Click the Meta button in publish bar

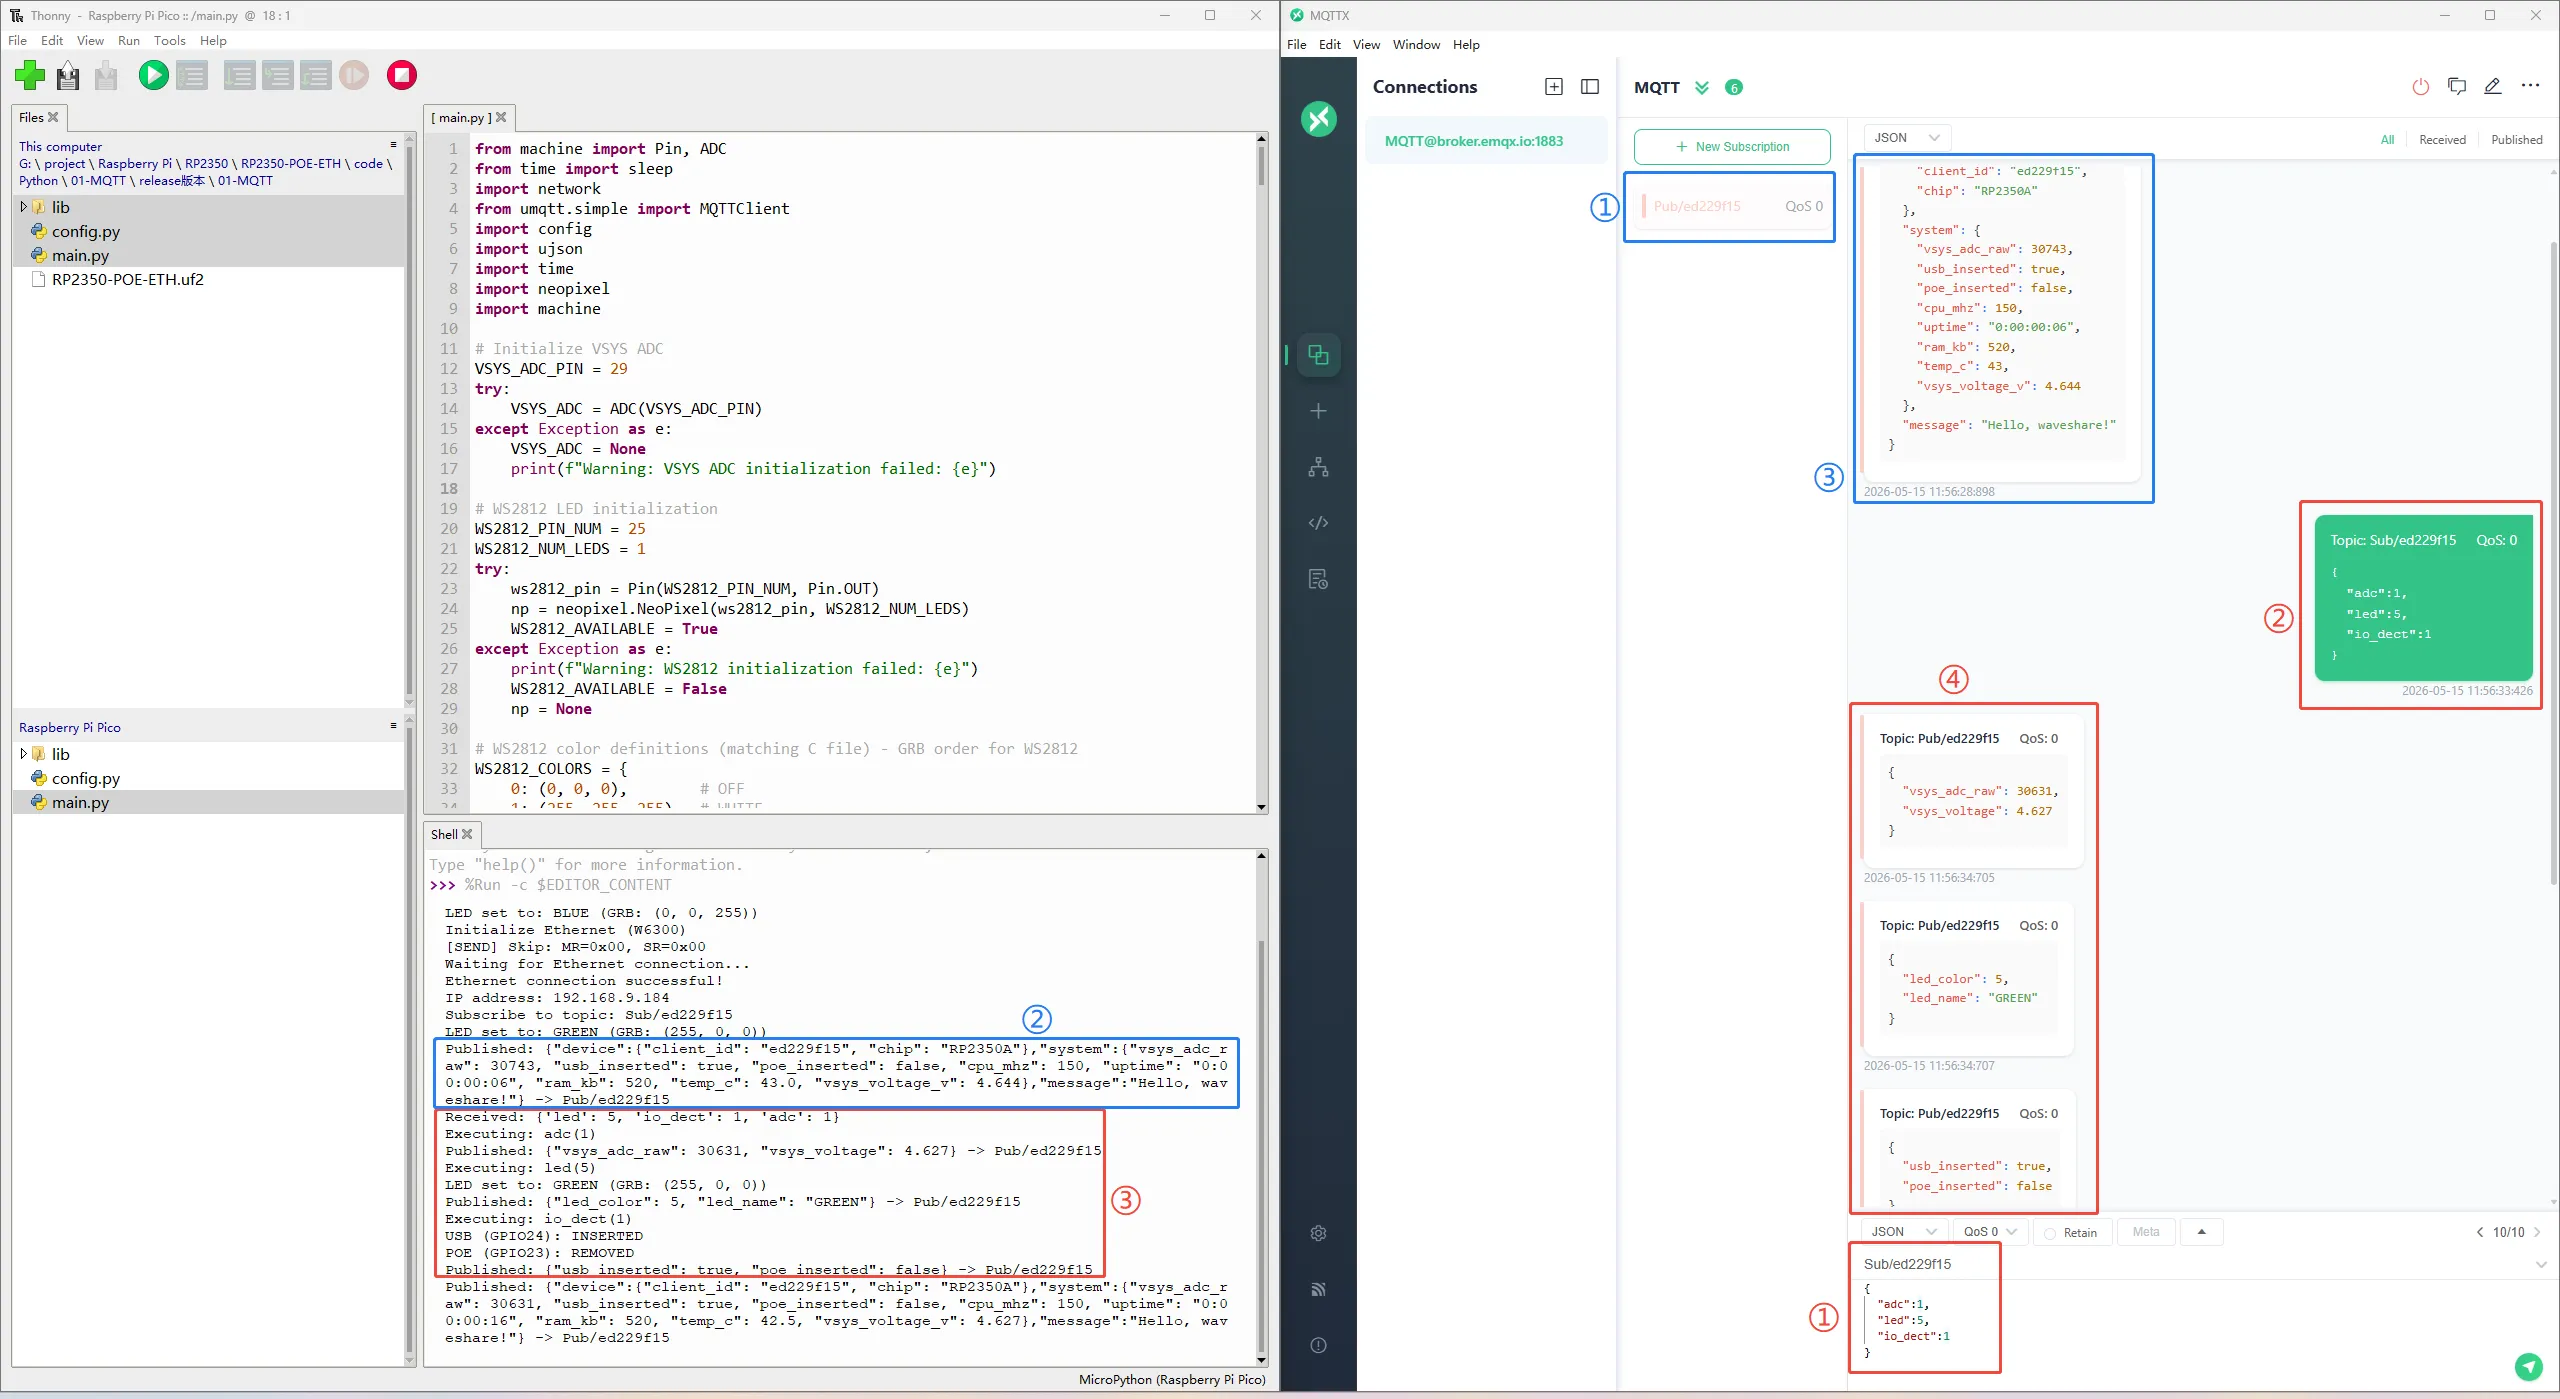[2145, 1232]
